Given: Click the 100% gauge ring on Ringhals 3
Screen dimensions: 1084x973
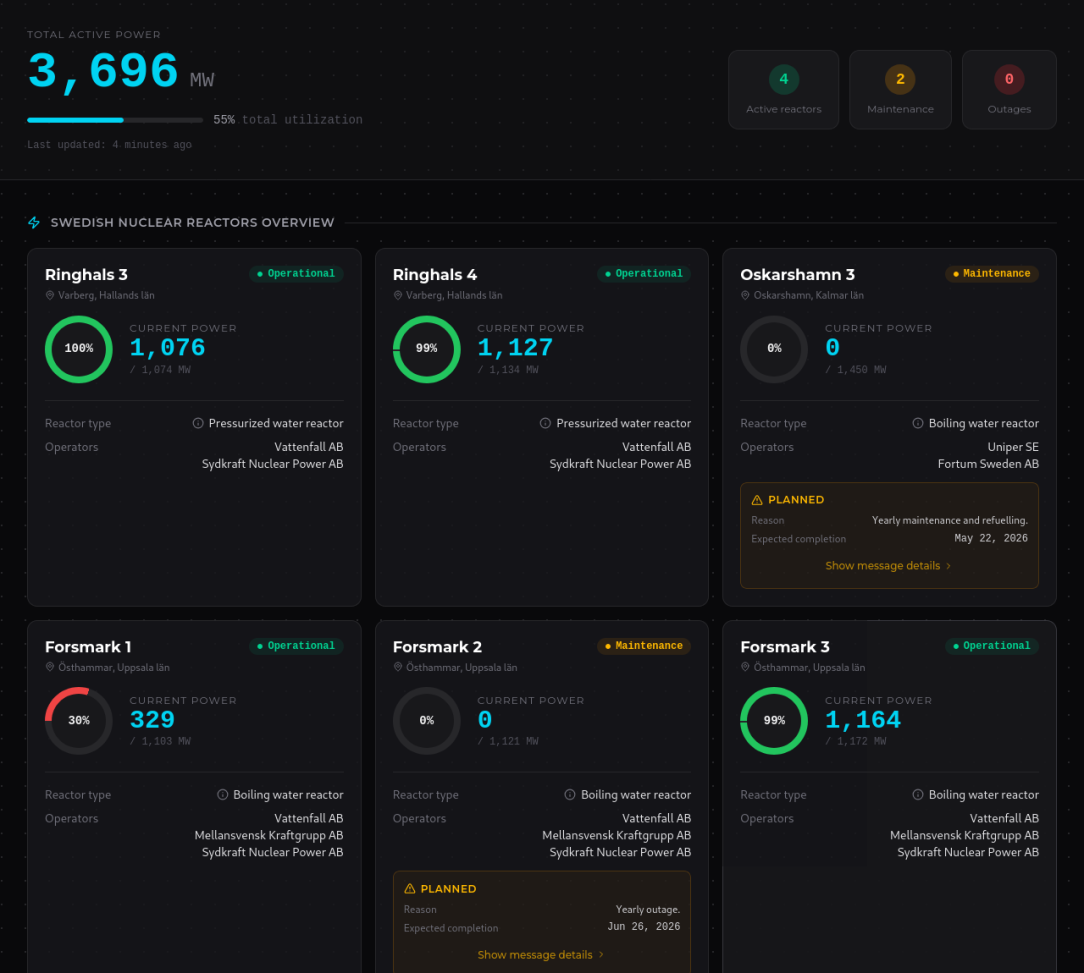Looking at the screenshot, I should pyautogui.click(x=79, y=349).
